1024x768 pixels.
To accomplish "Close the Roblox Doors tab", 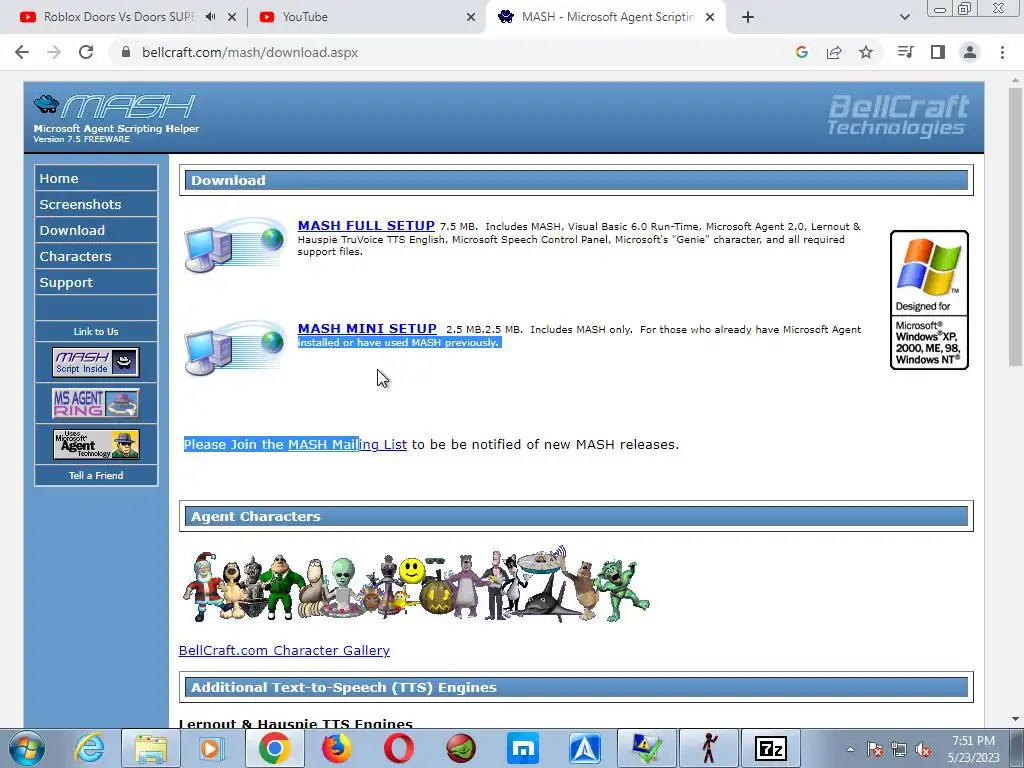I will (x=232, y=17).
